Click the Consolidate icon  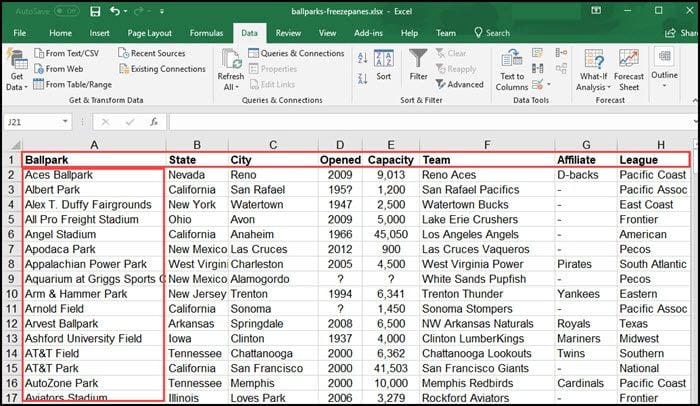coord(561,53)
